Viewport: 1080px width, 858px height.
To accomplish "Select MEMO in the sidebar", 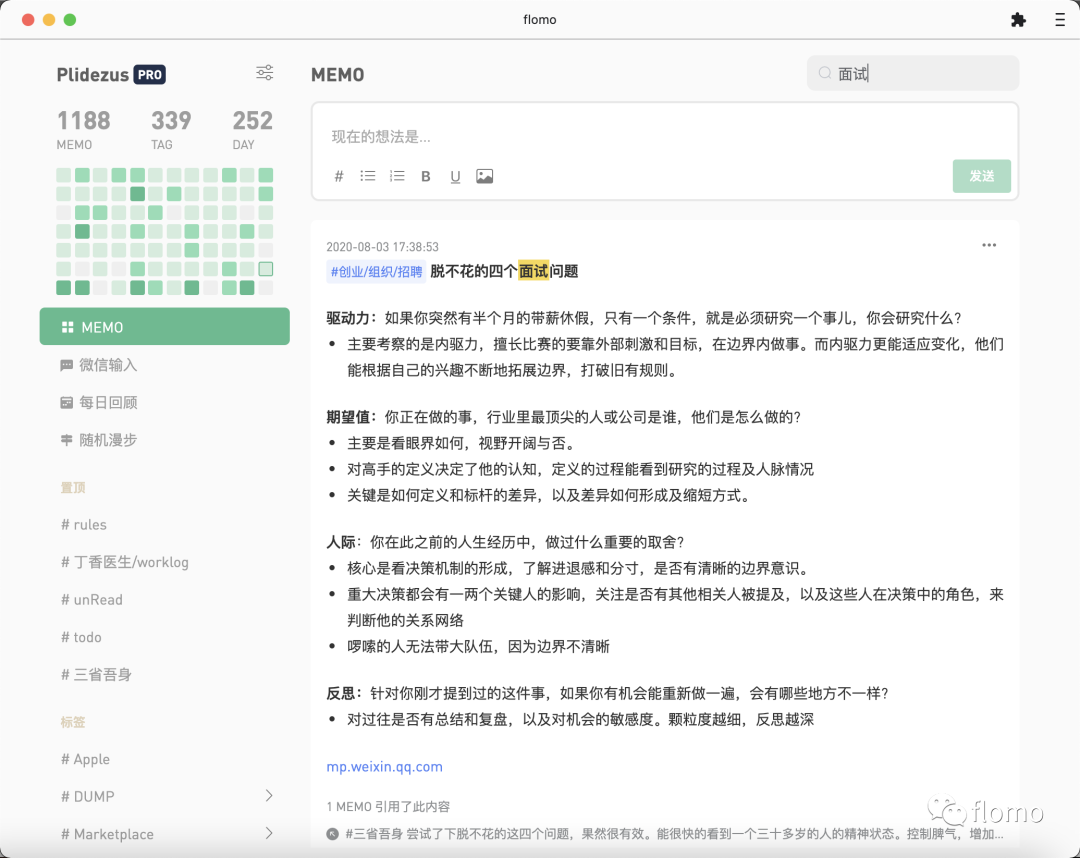I will 165,326.
